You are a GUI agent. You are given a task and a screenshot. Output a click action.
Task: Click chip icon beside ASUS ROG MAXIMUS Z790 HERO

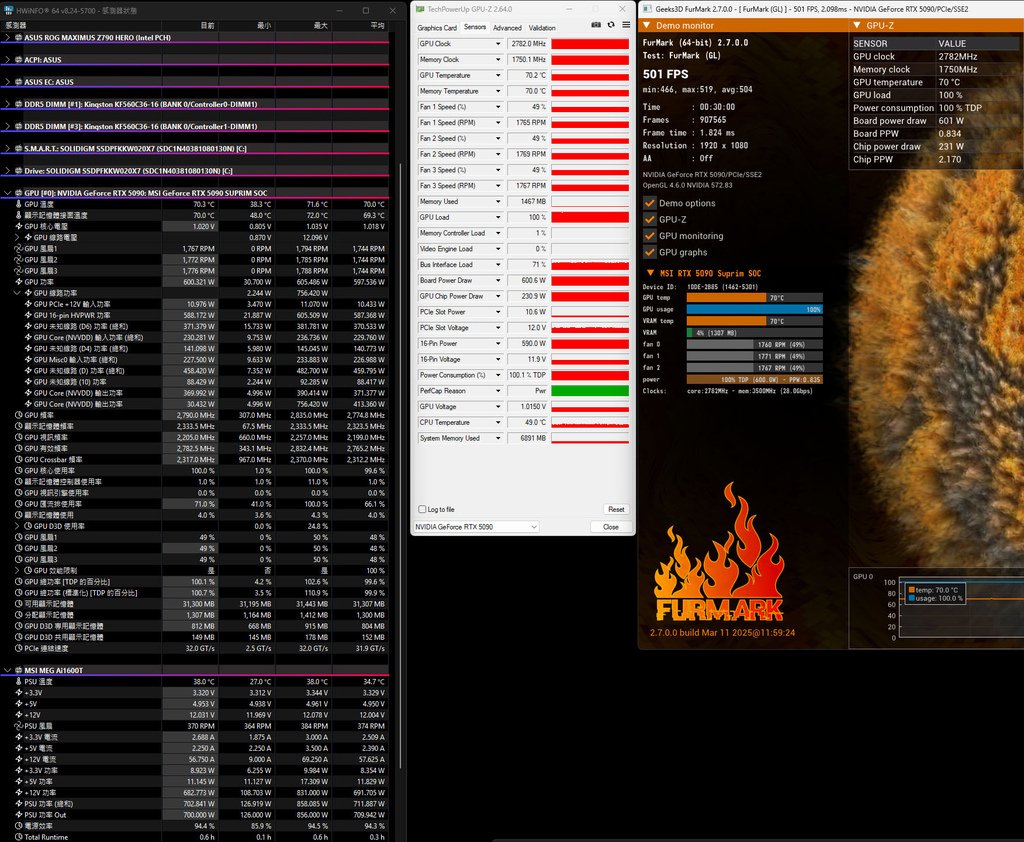pyautogui.click(x=18, y=38)
